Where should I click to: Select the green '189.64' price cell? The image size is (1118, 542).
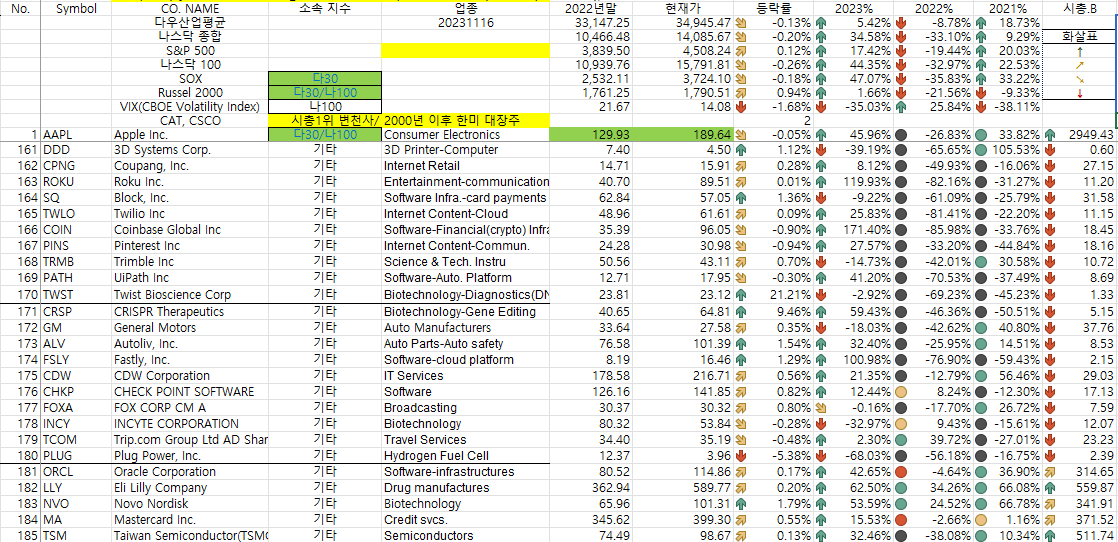click(683, 135)
